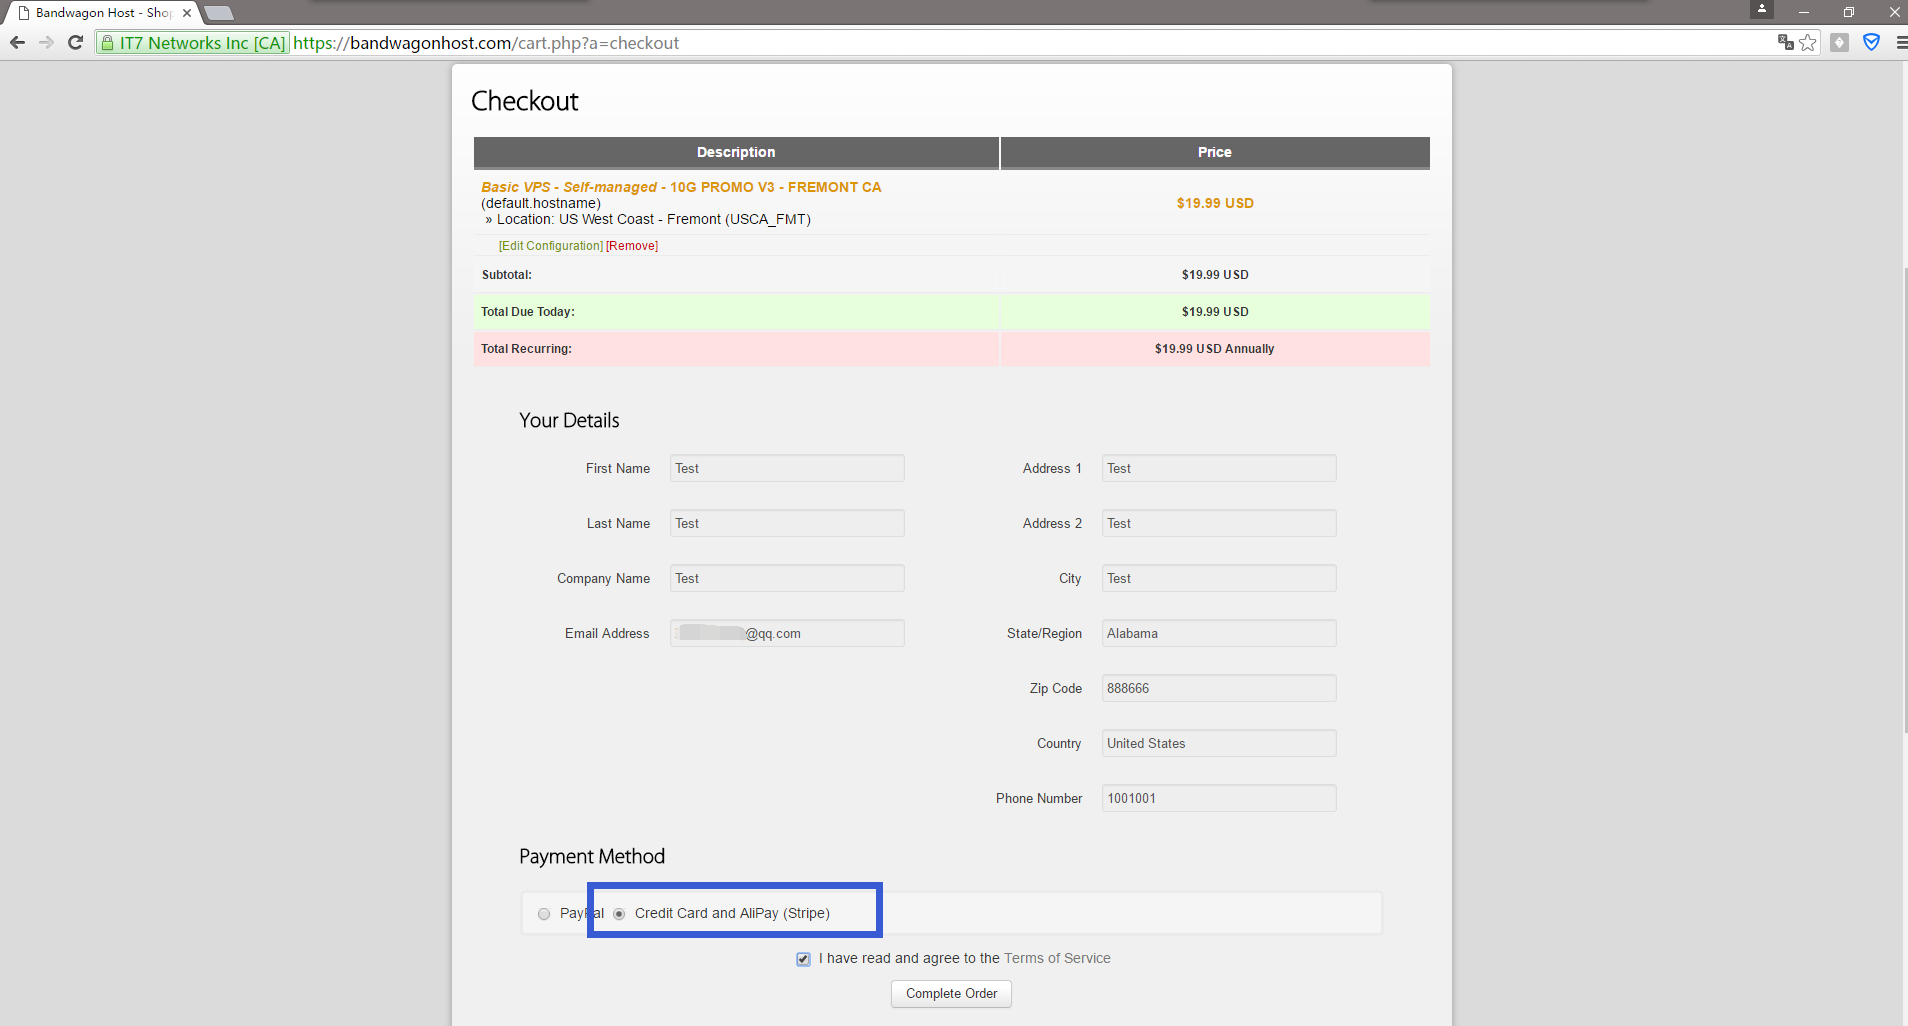Open the Terms of Service link
The width and height of the screenshot is (1908, 1026).
pos(1057,958)
